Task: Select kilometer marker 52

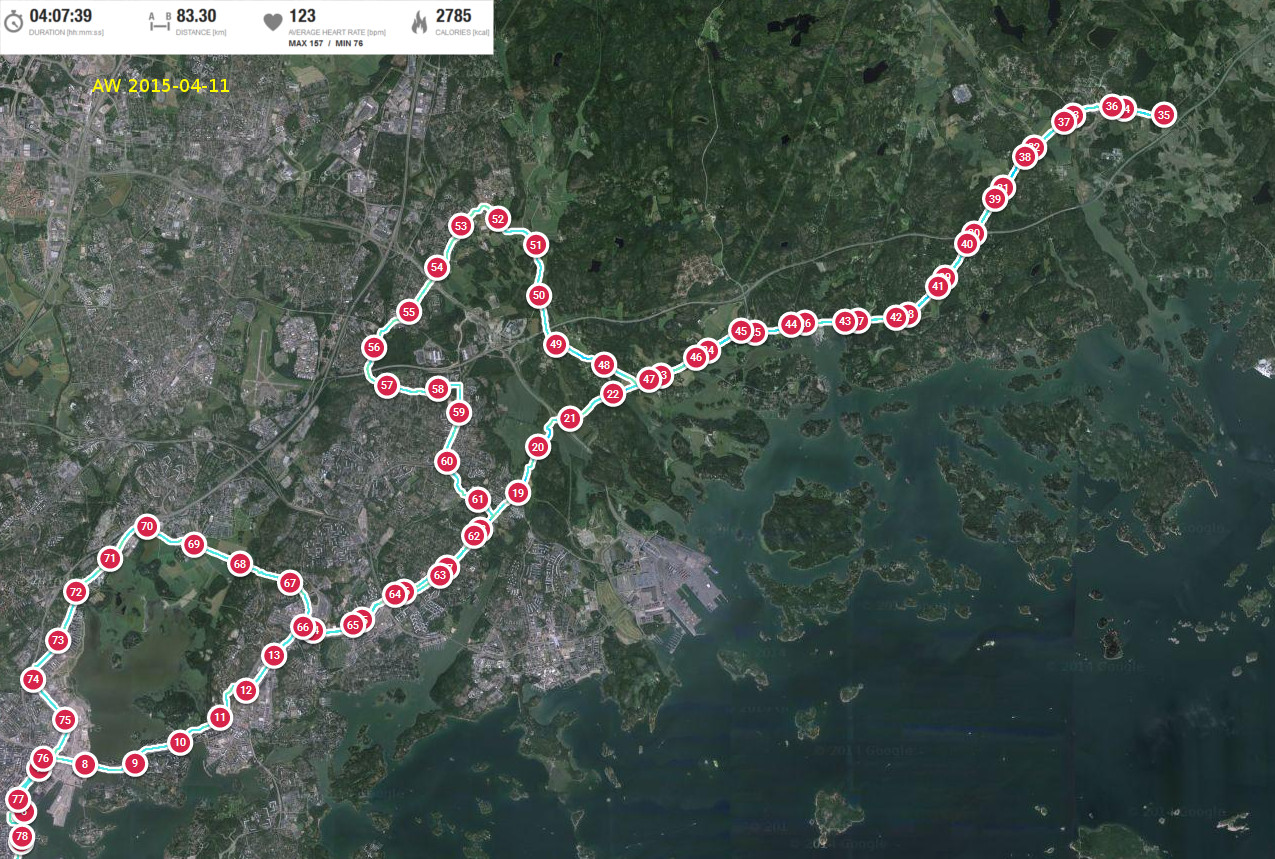Action: (x=497, y=219)
